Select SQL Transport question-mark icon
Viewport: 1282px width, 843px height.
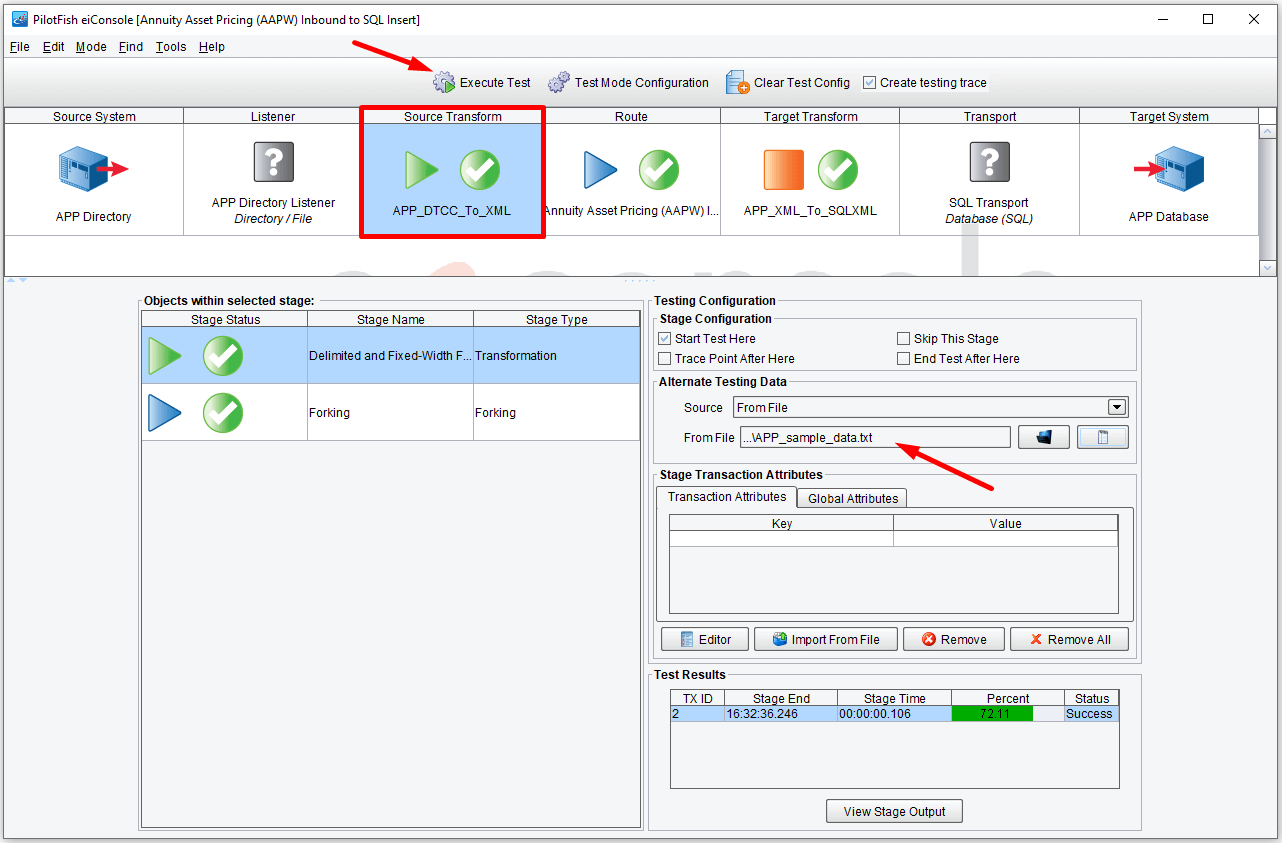coord(990,162)
